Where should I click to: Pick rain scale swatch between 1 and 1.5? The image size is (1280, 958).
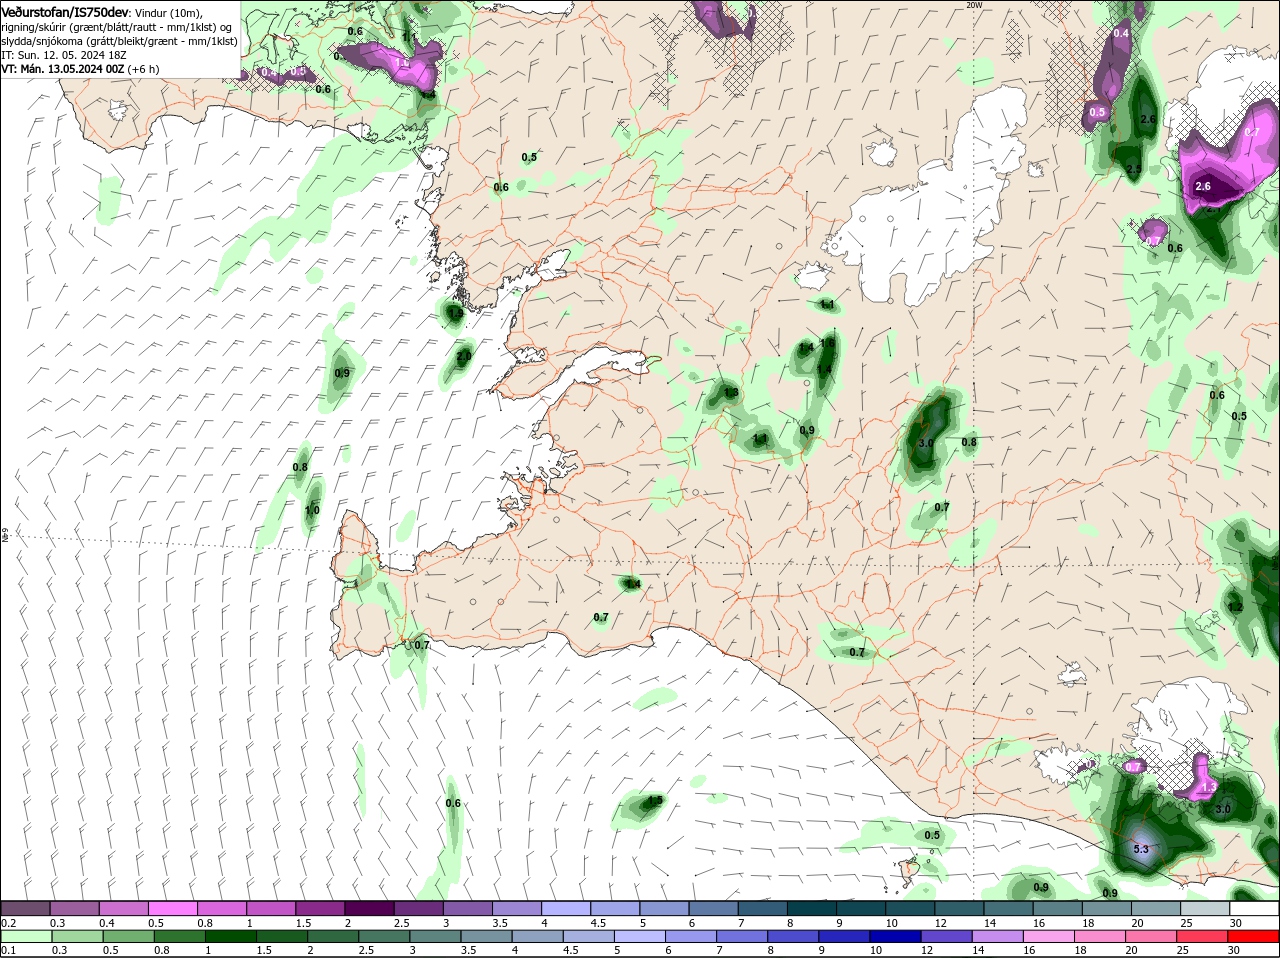pos(231,937)
